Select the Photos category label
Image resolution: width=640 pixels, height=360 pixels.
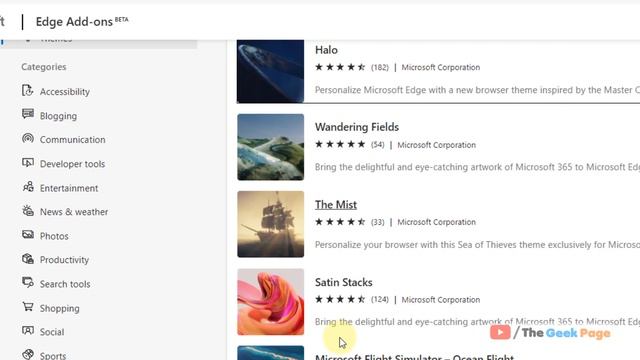point(54,236)
